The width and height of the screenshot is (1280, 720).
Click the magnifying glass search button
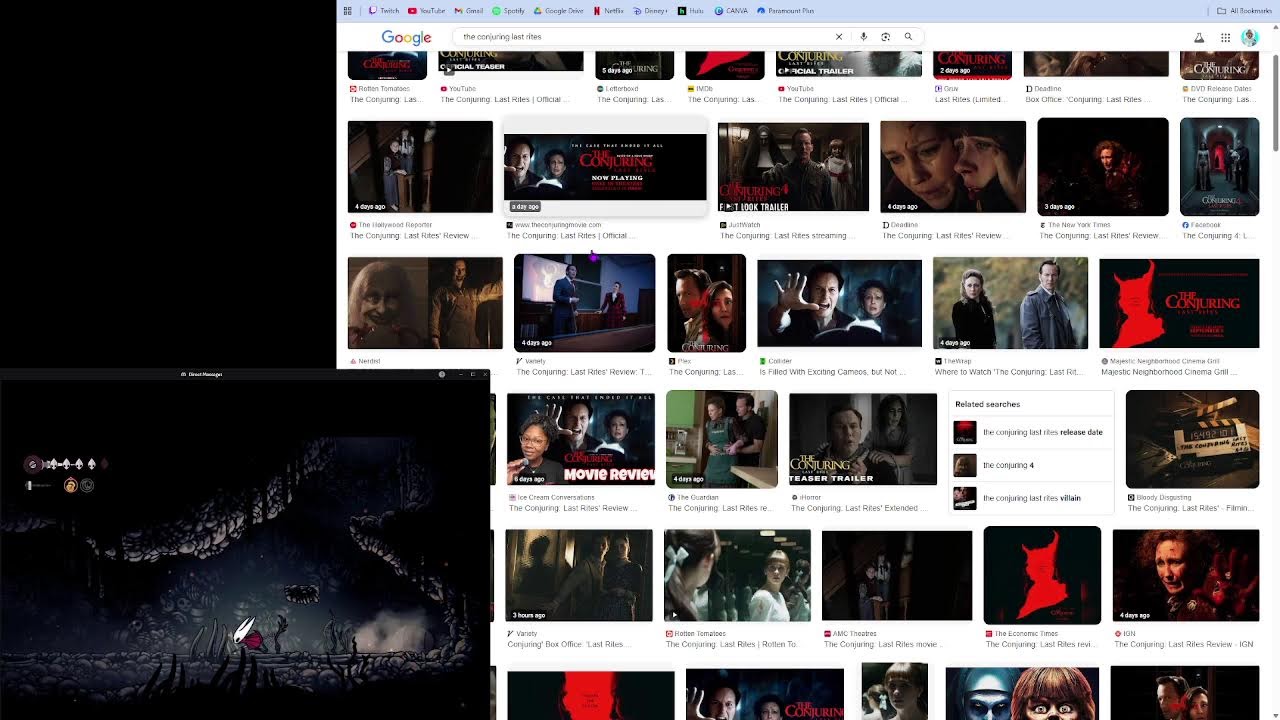(908, 37)
